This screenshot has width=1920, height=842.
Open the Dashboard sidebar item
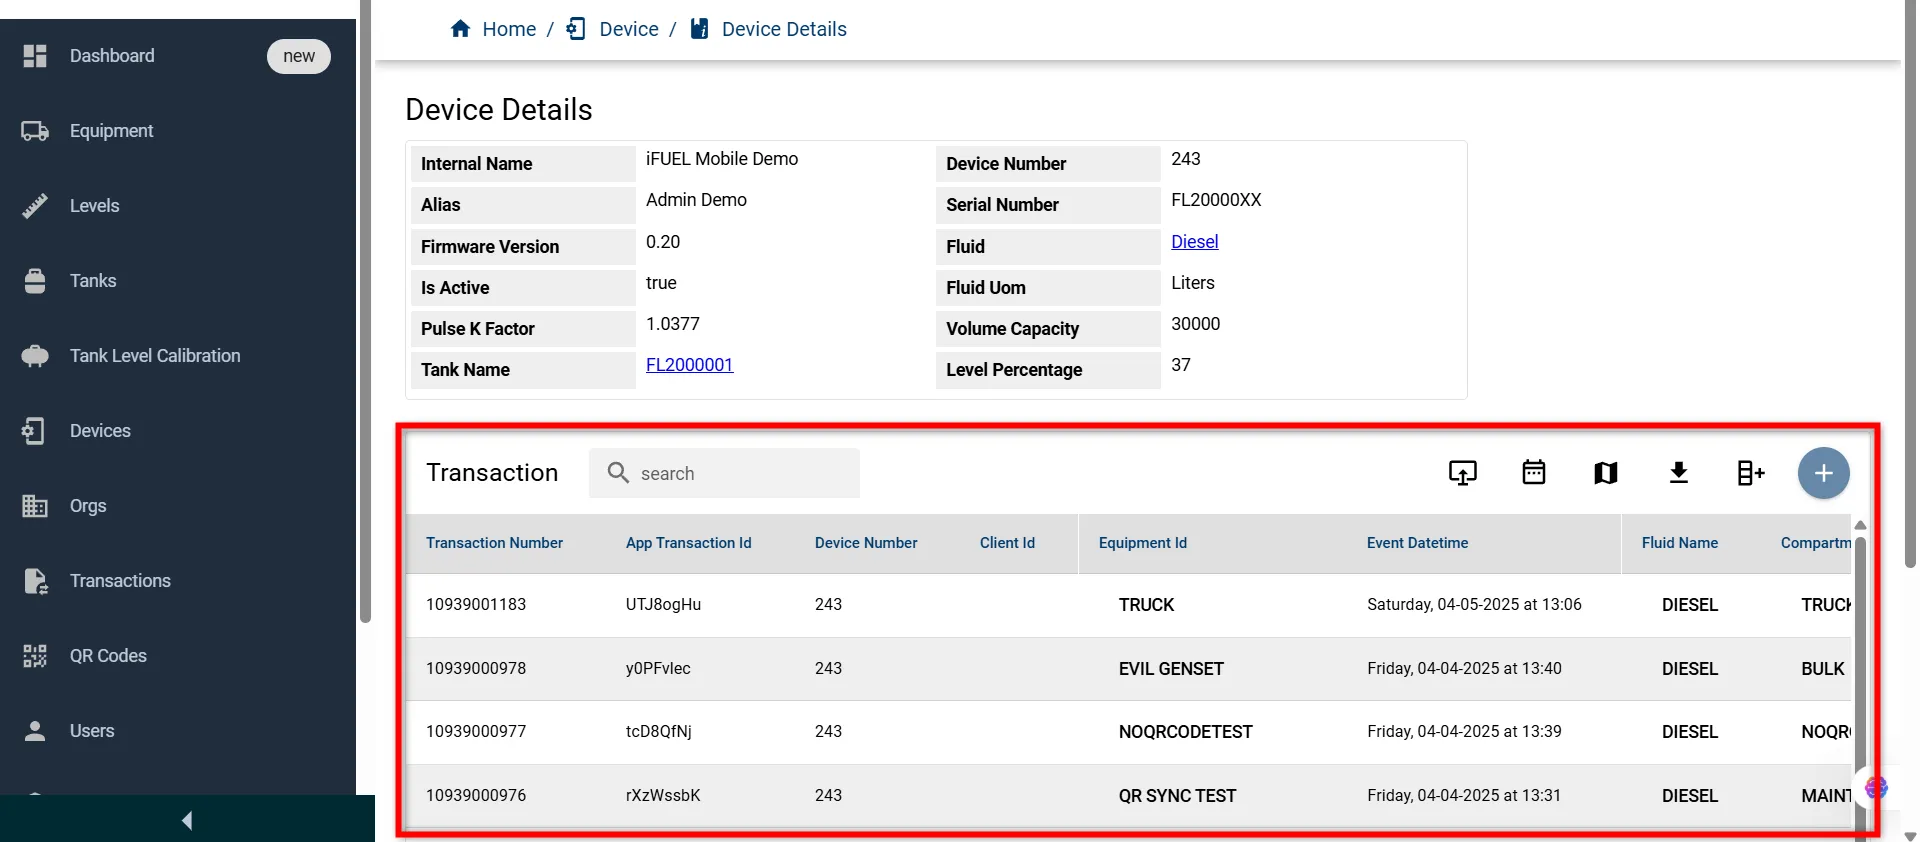pos(112,56)
